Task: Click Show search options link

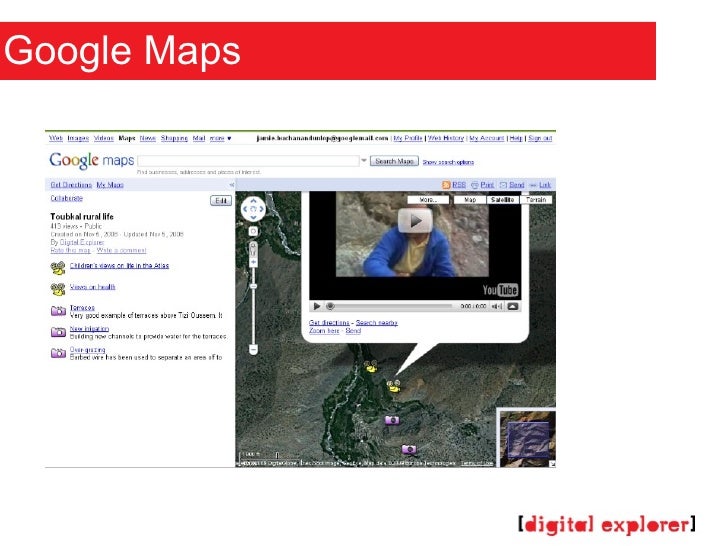Action: click(x=448, y=162)
